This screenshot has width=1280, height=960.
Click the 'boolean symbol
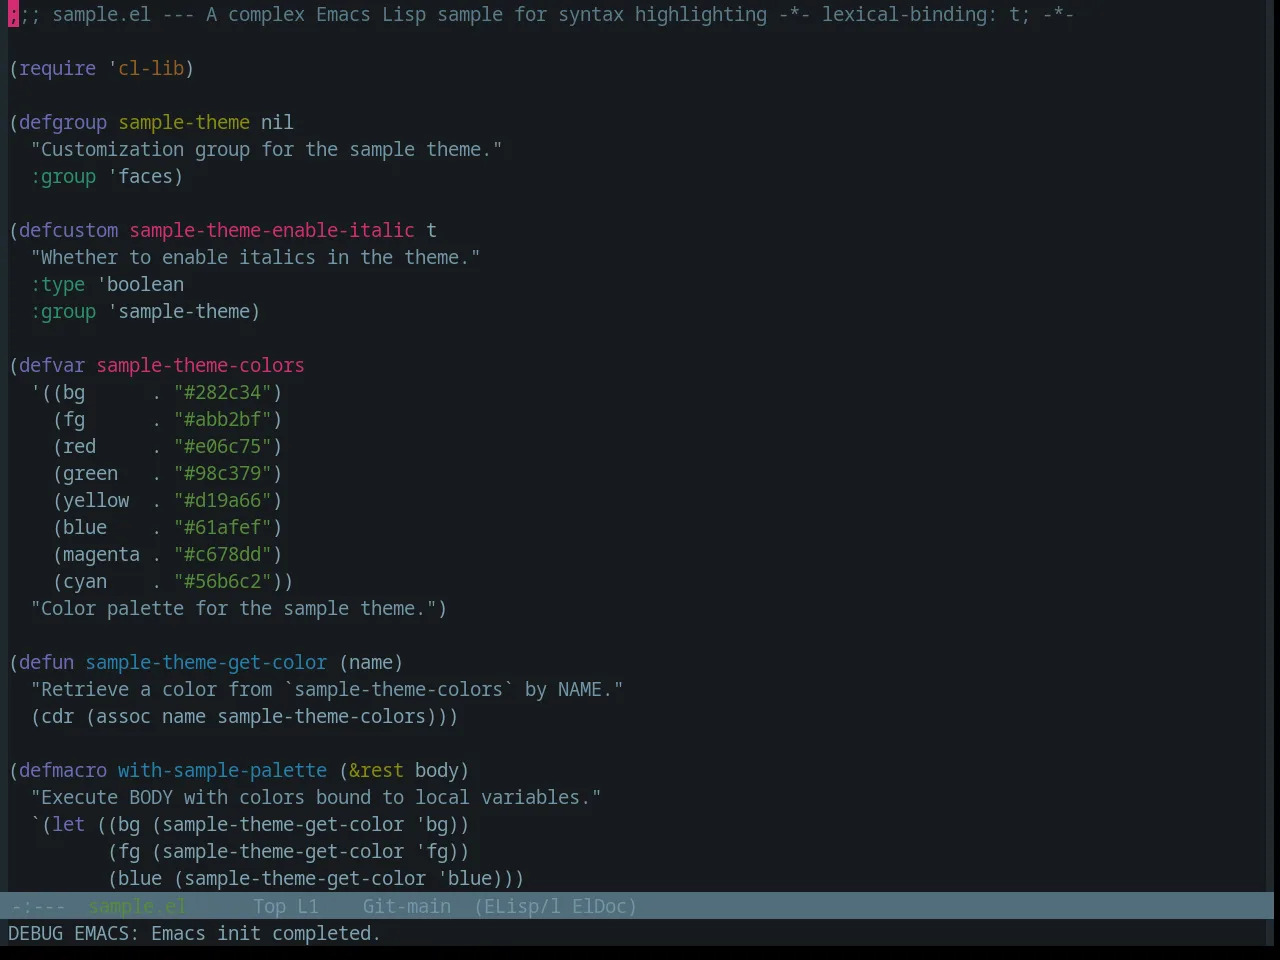pyautogui.click(x=140, y=284)
